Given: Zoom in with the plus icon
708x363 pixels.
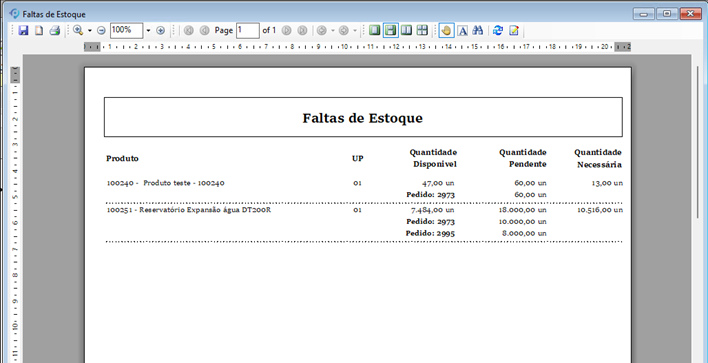Looking at the screenshot, I should pos(160,30).
